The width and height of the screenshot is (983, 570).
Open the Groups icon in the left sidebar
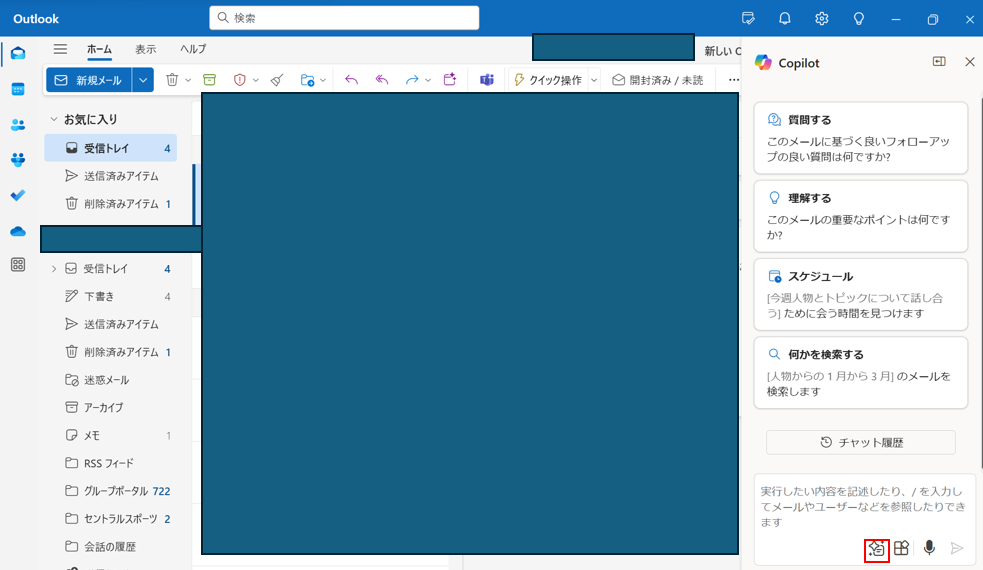[x=18, y=160]
